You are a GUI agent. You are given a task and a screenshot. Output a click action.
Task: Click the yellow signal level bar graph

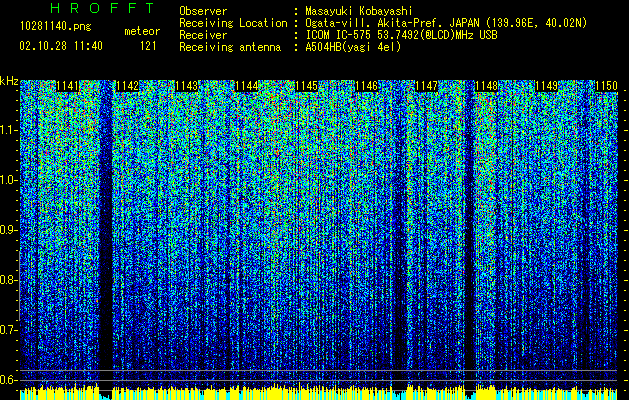tap(319, 392)
